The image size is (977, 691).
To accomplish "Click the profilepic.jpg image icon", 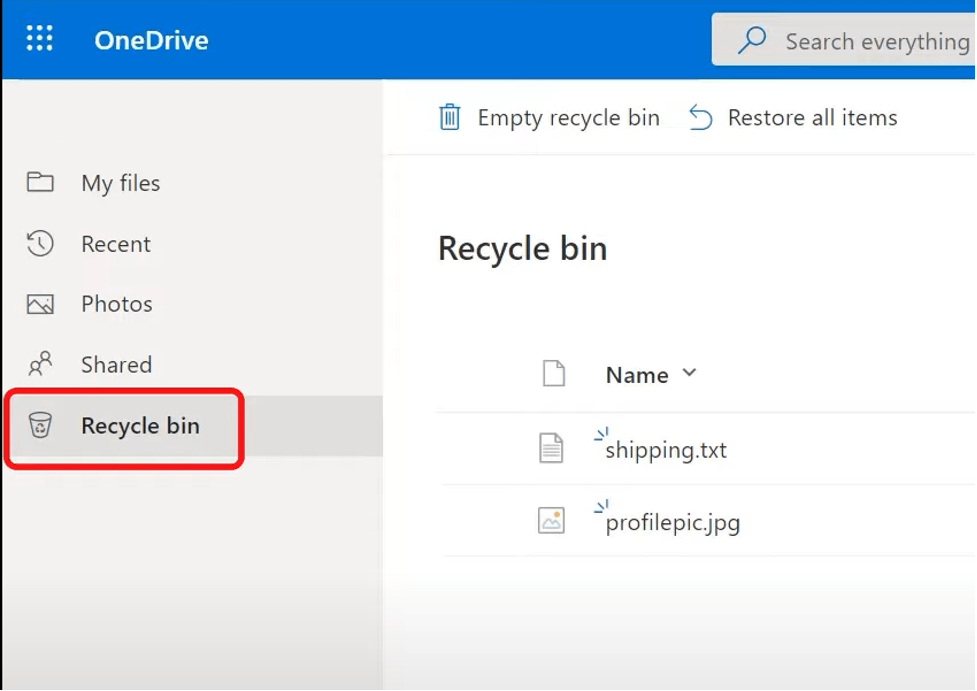I will tap(551, 520).
